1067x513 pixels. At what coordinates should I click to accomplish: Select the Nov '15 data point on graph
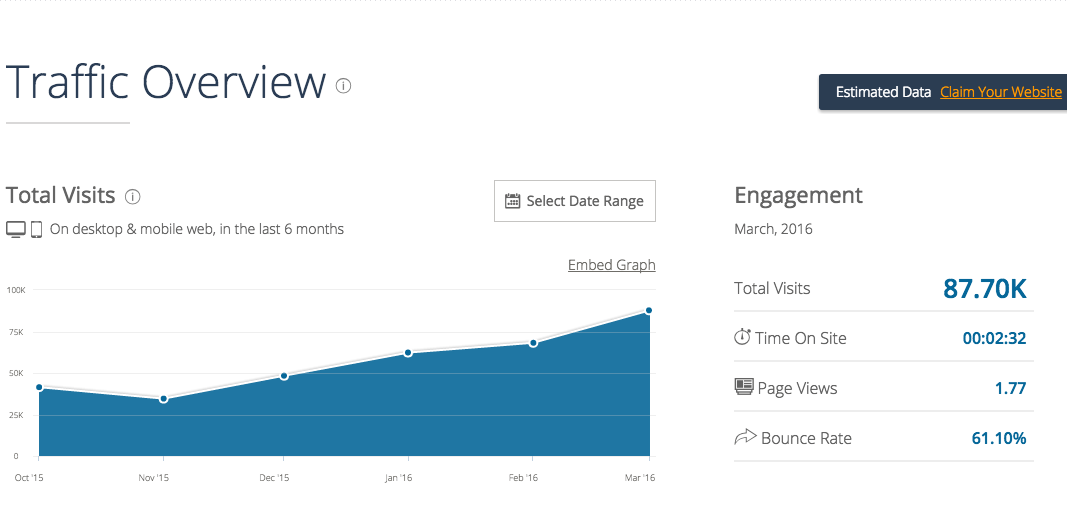(163, 399)
